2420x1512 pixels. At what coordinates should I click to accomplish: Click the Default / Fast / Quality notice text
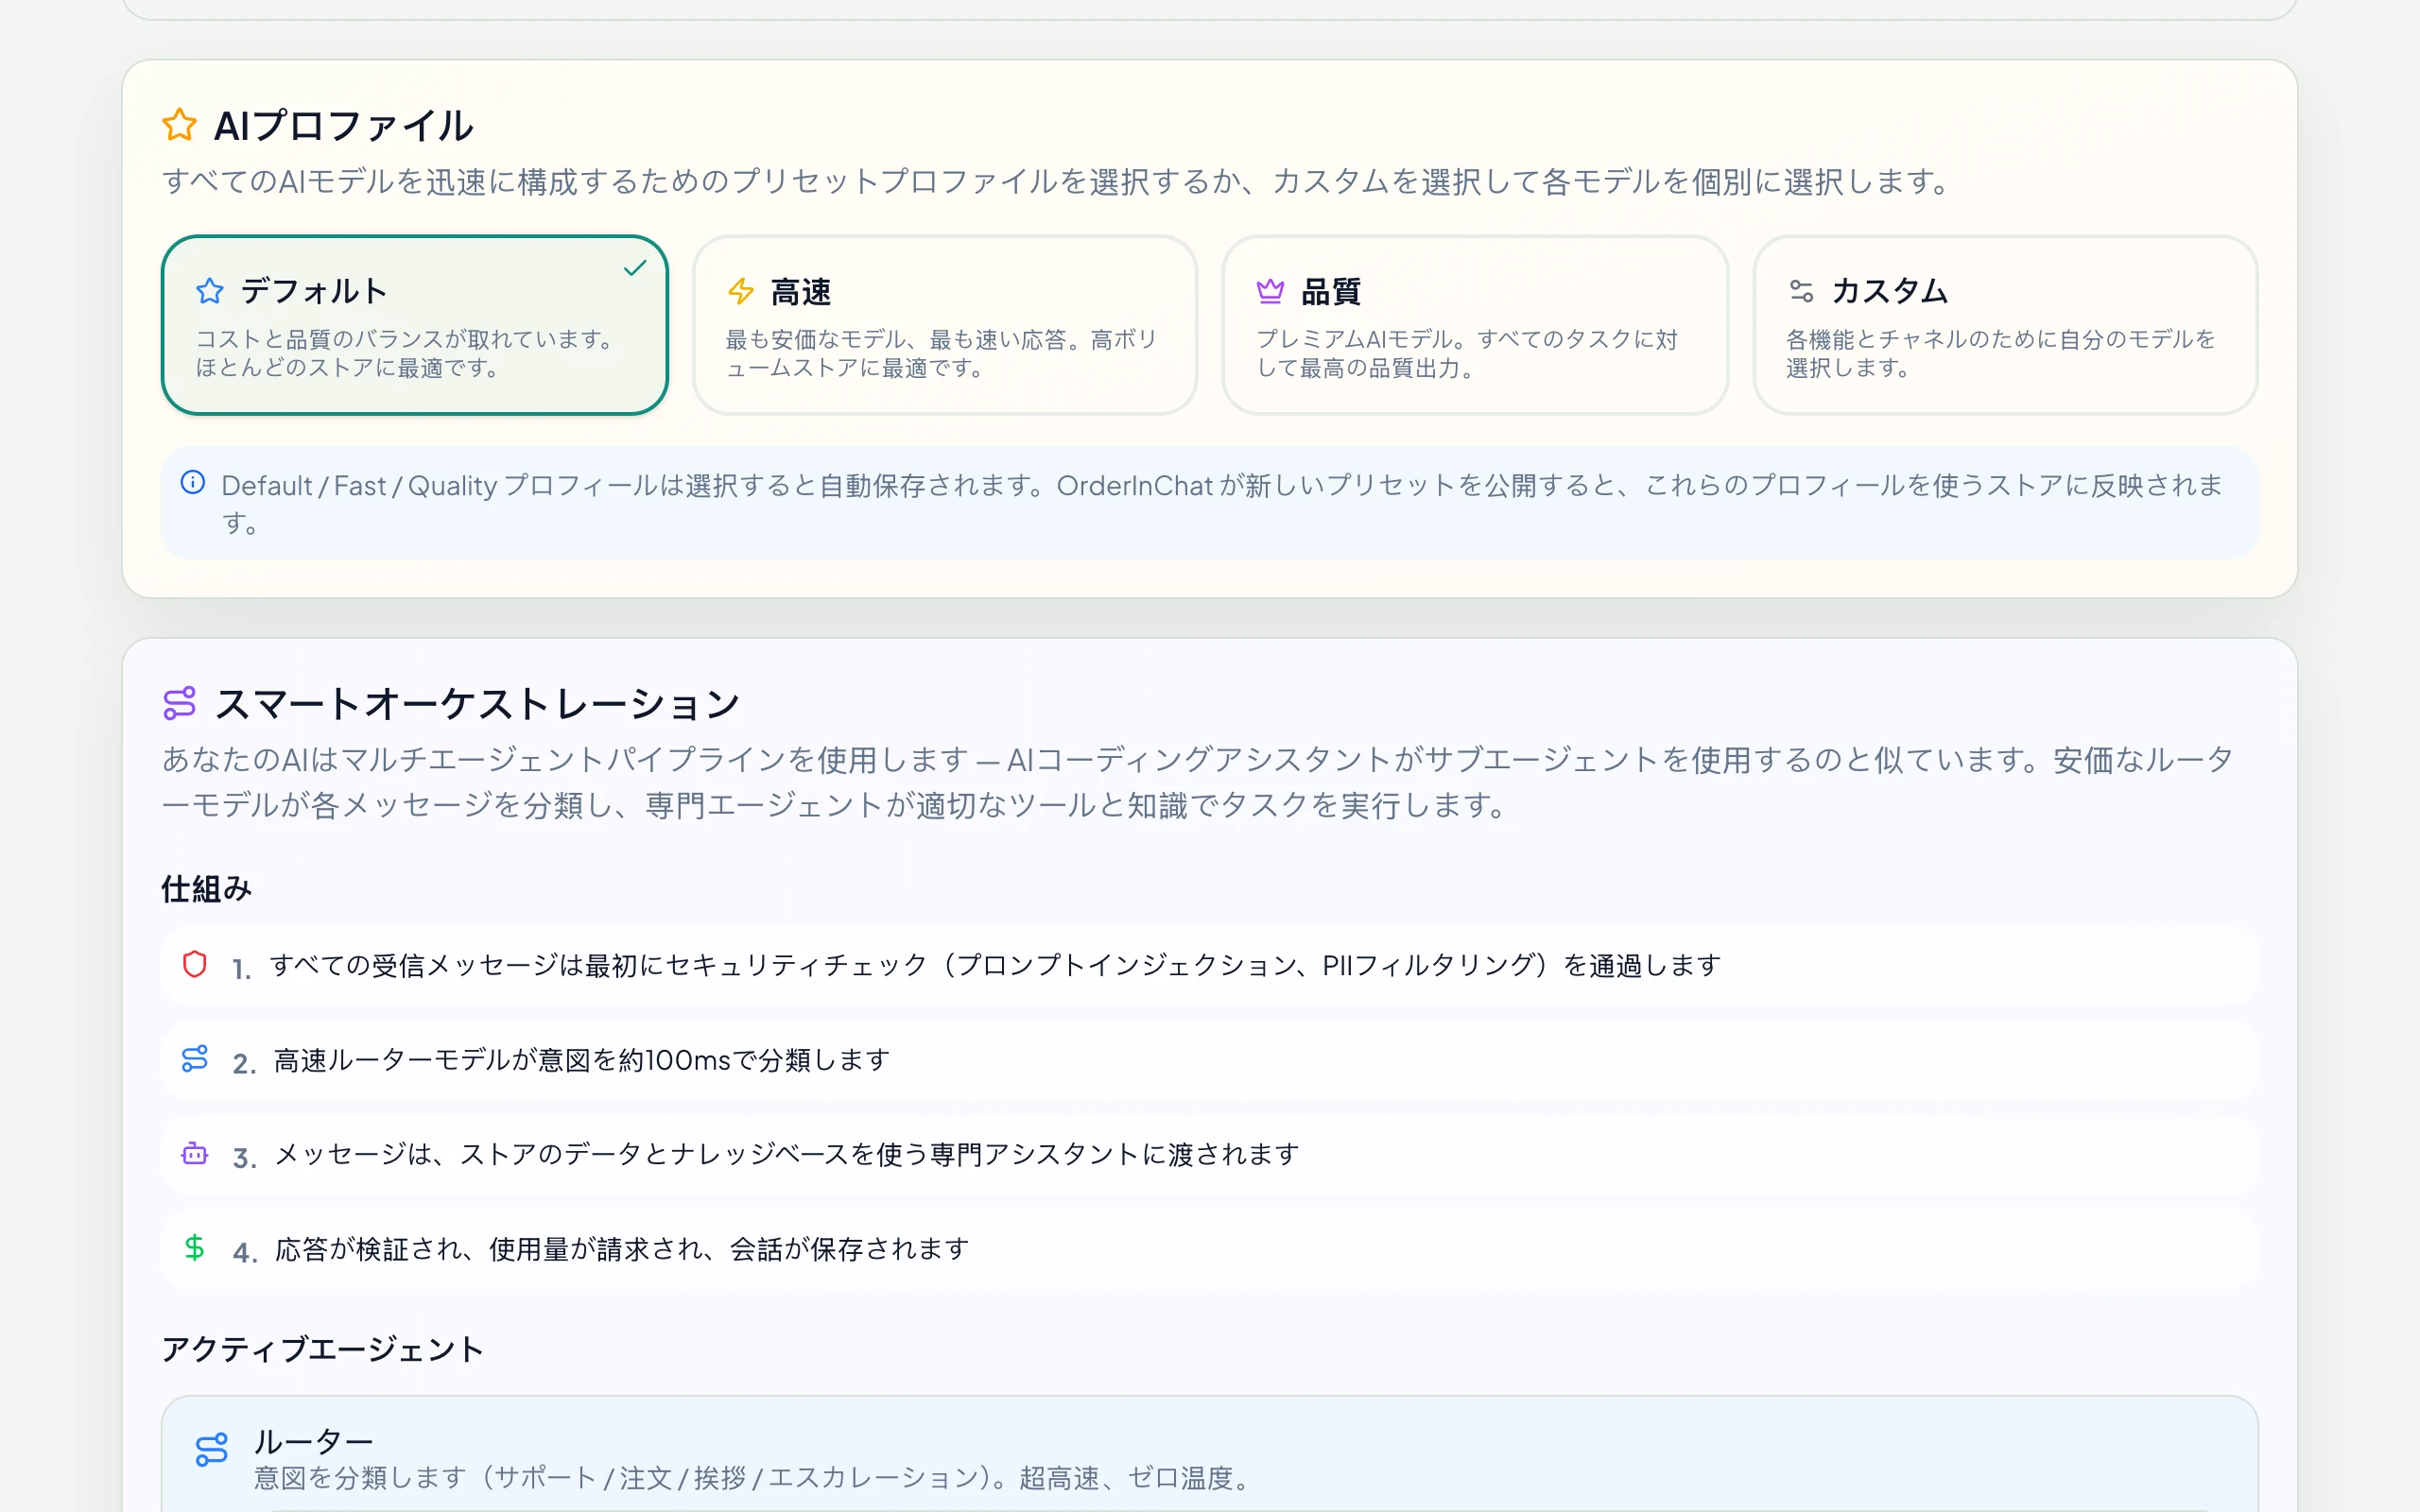click(1222, 503)
